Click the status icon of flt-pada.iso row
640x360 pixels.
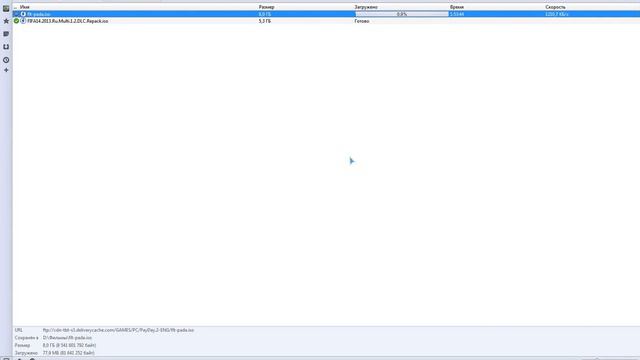tap(16, 14)
